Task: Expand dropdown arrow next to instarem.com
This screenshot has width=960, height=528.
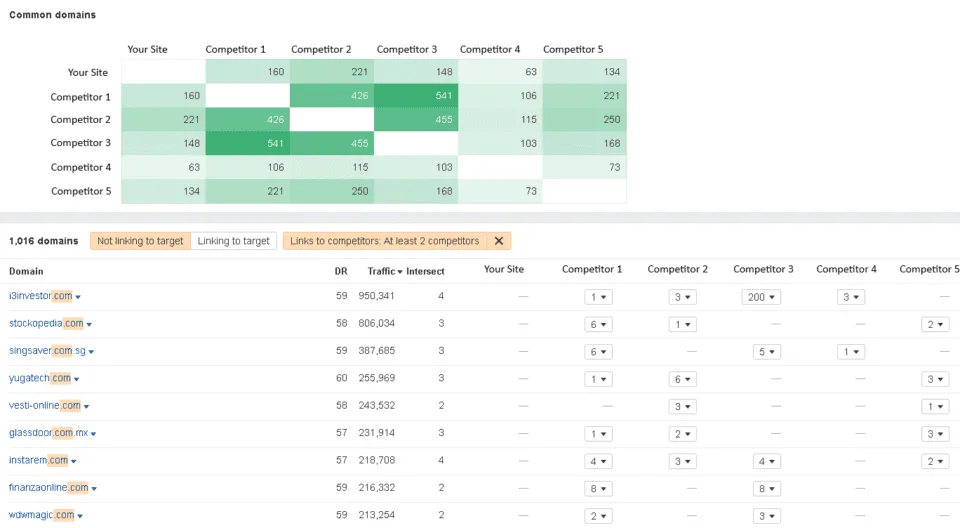Action: (73, 461)
